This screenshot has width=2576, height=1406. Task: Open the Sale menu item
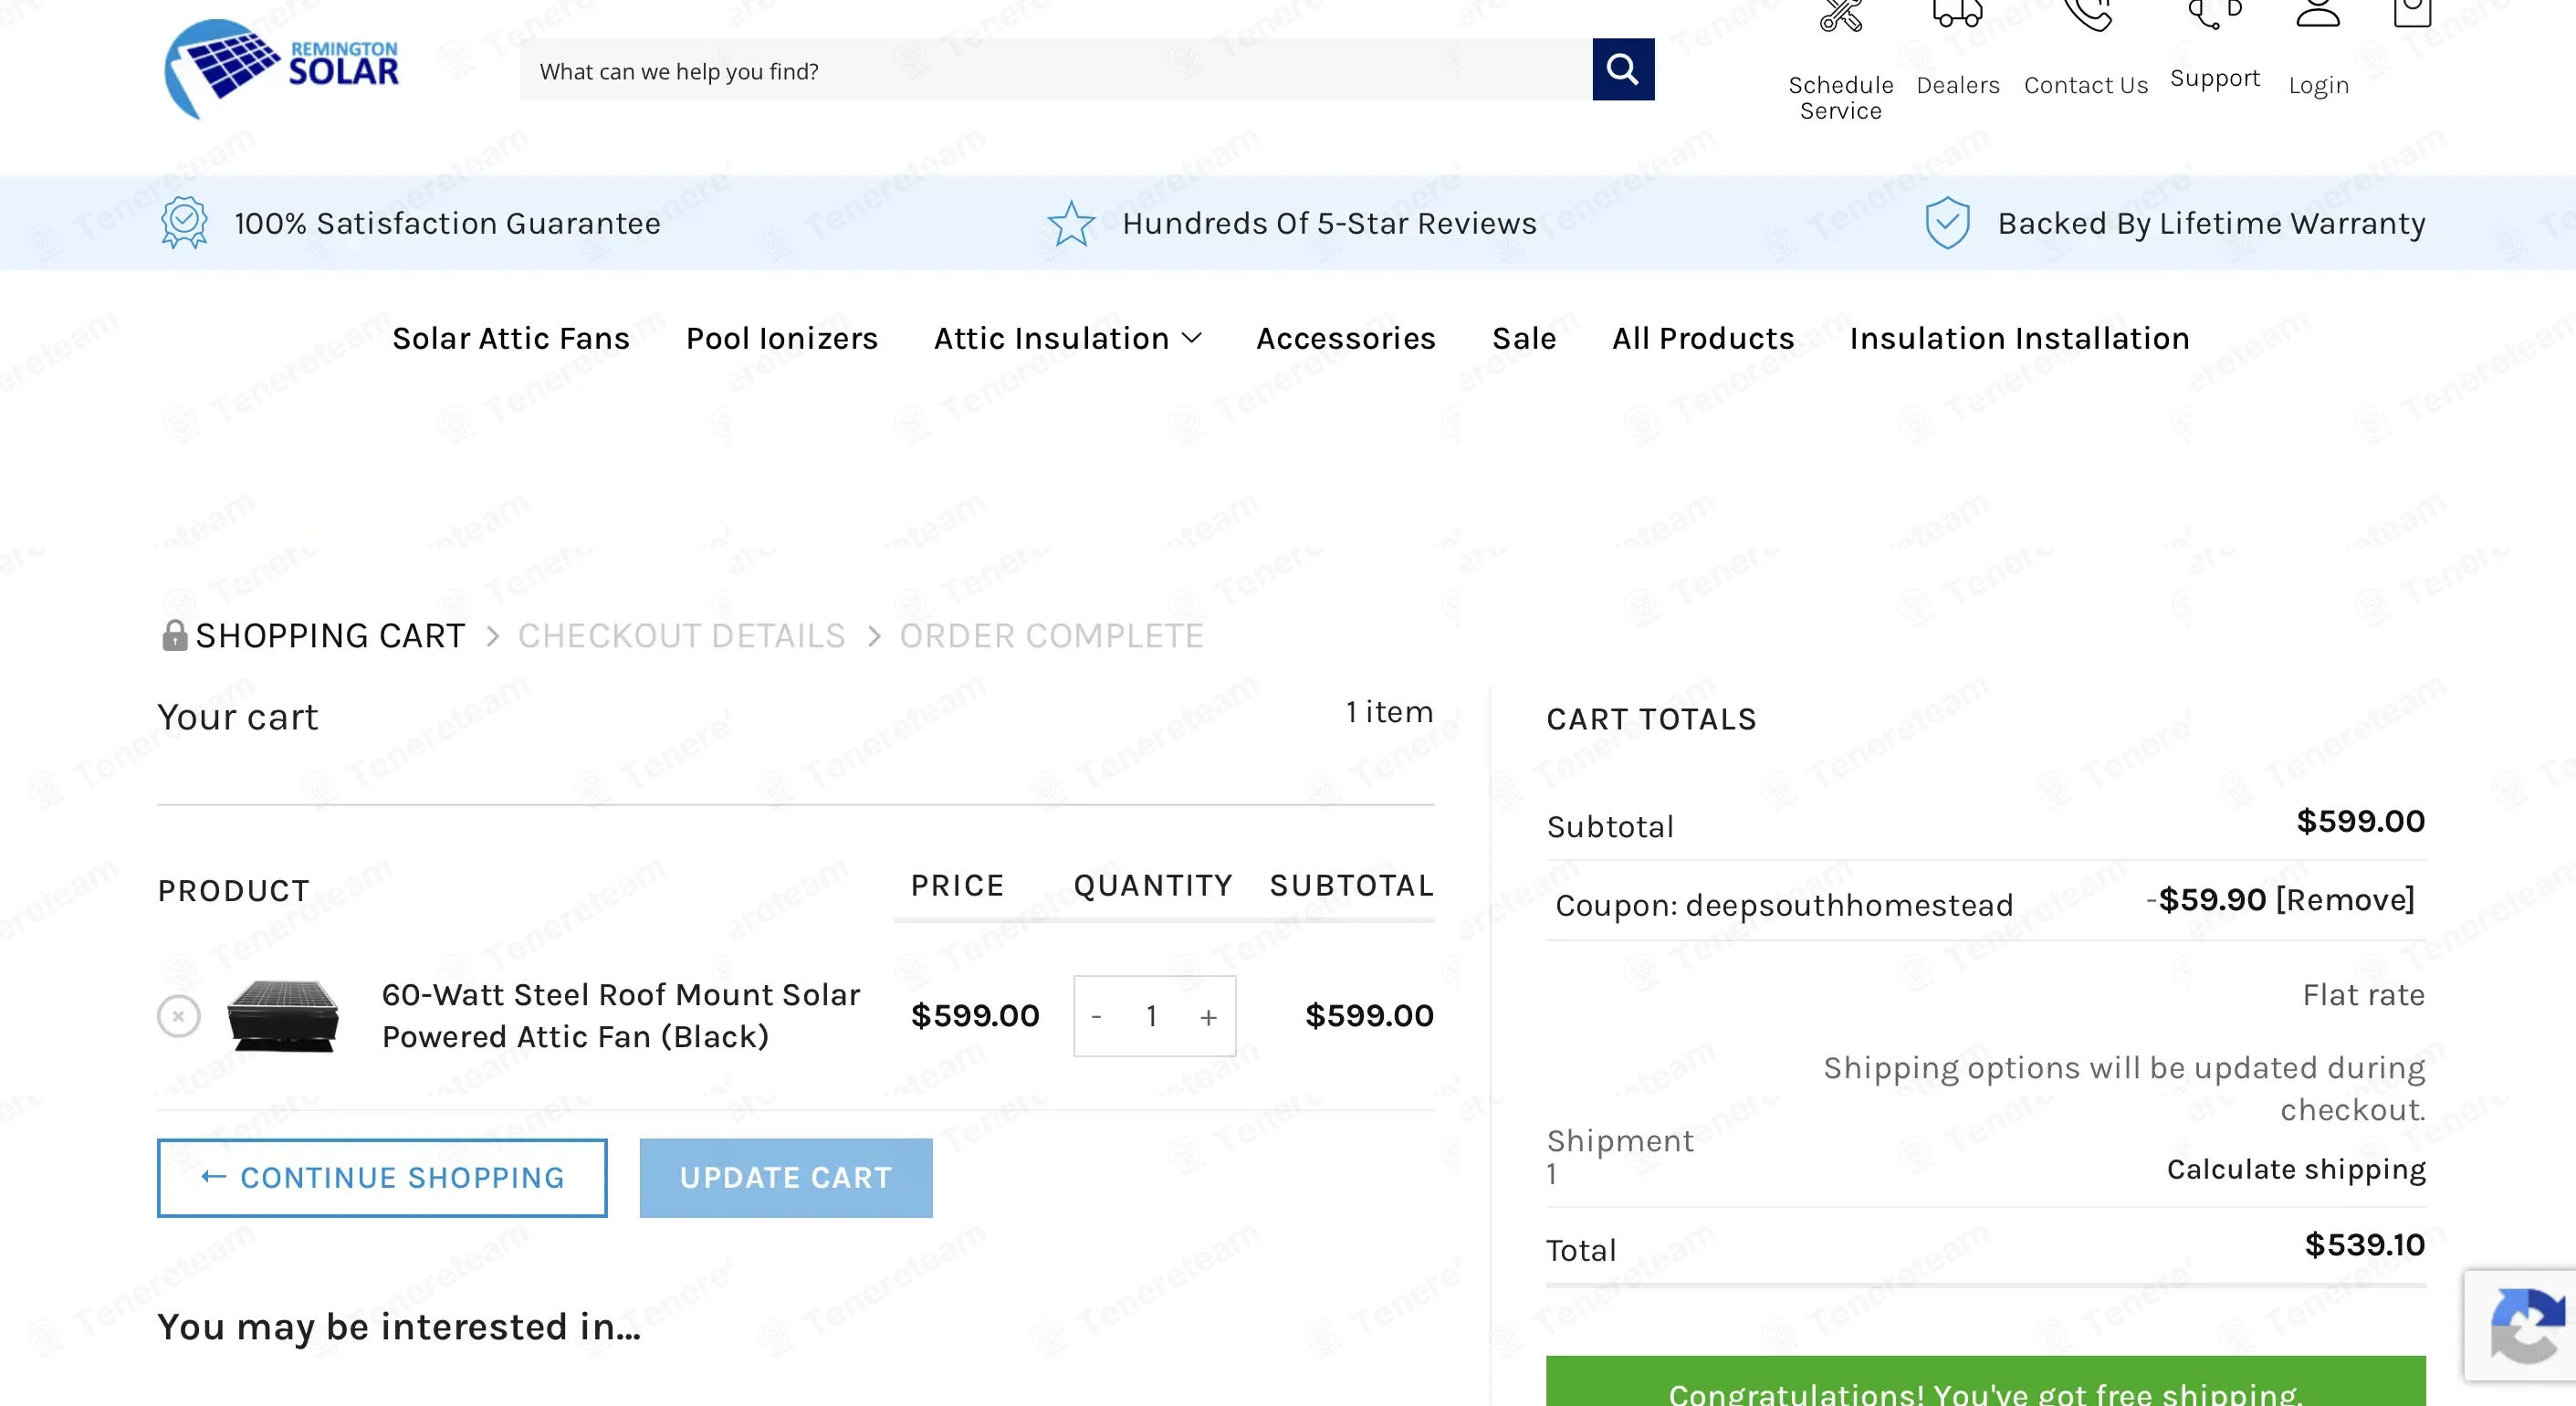pos(1524,338)
